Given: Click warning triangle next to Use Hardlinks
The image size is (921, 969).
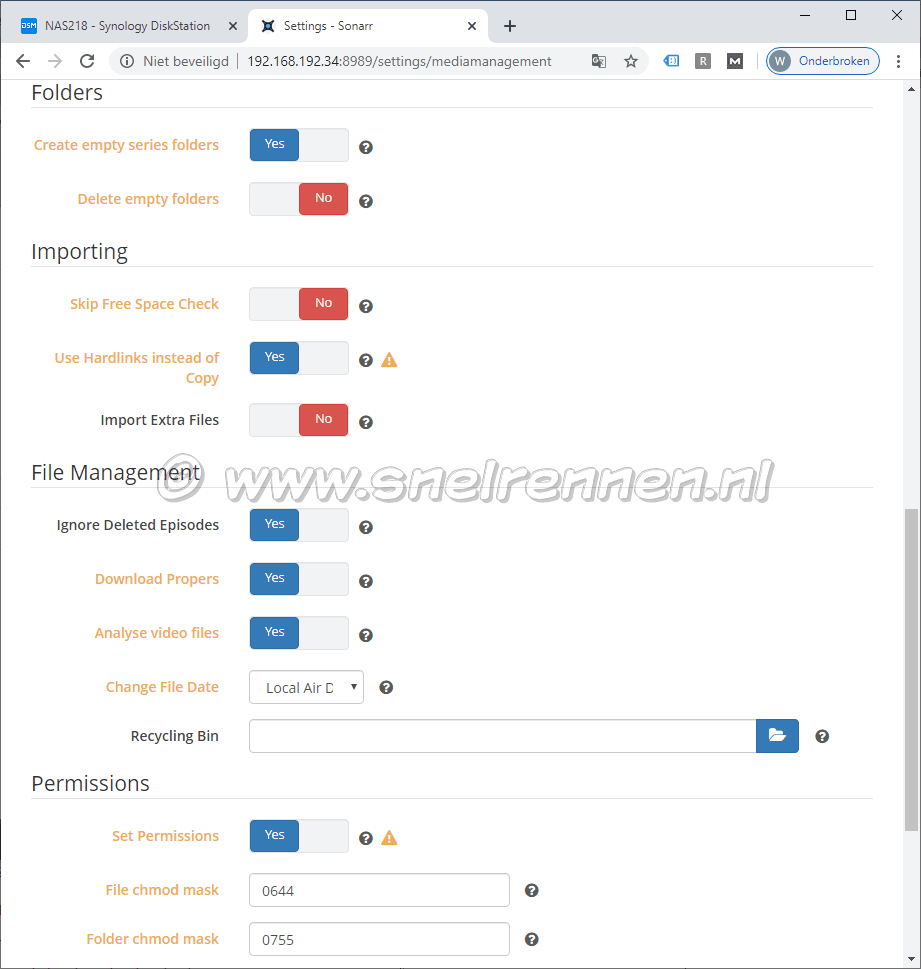Looking at the screenshot, I should (x=389, y=360).
